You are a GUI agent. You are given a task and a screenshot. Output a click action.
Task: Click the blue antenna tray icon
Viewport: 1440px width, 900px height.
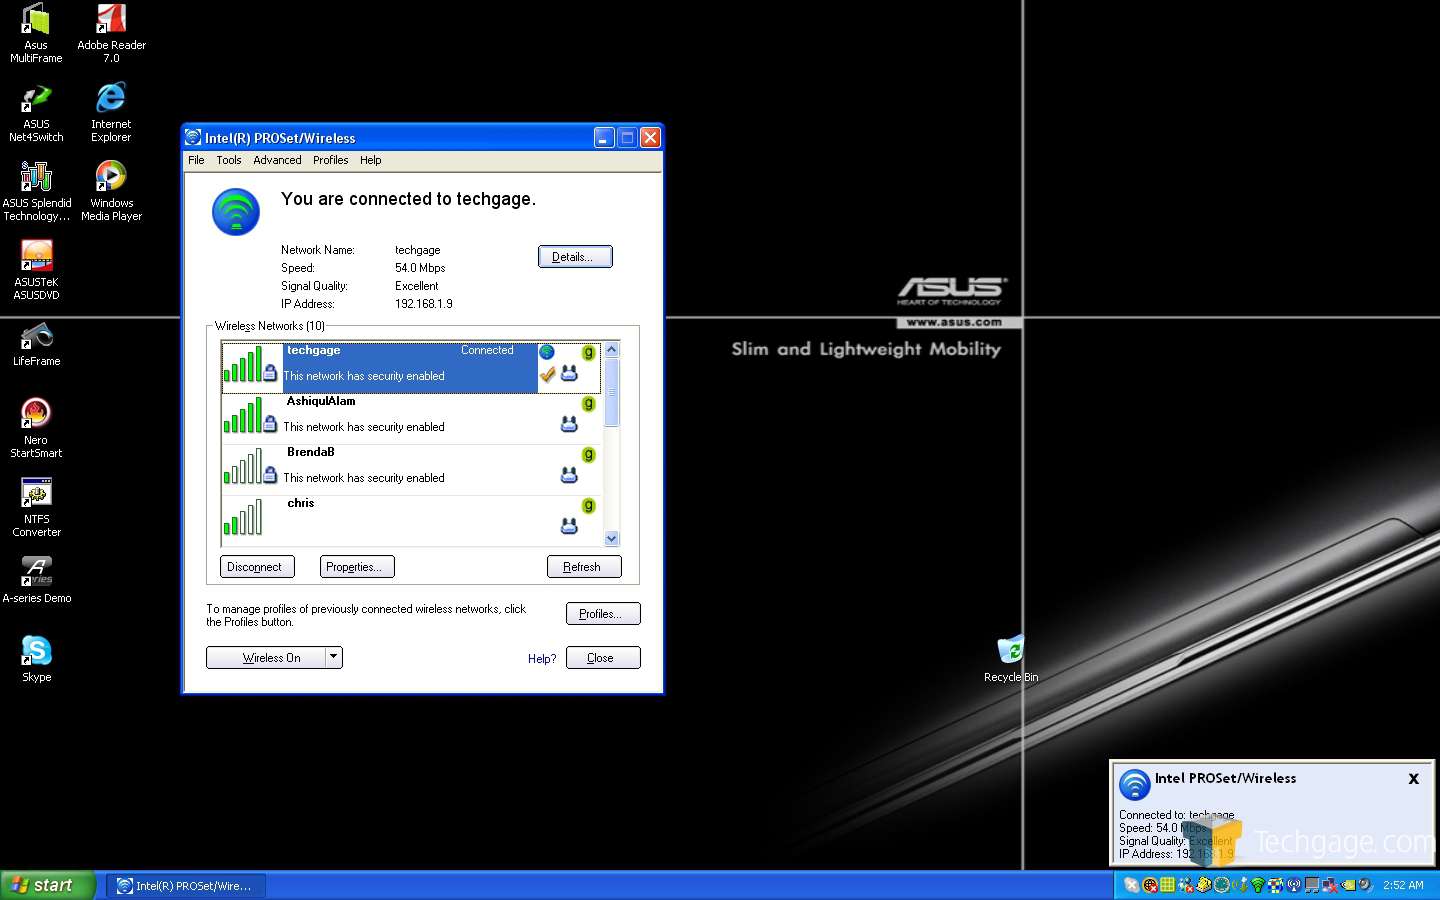pos(1294,885)
